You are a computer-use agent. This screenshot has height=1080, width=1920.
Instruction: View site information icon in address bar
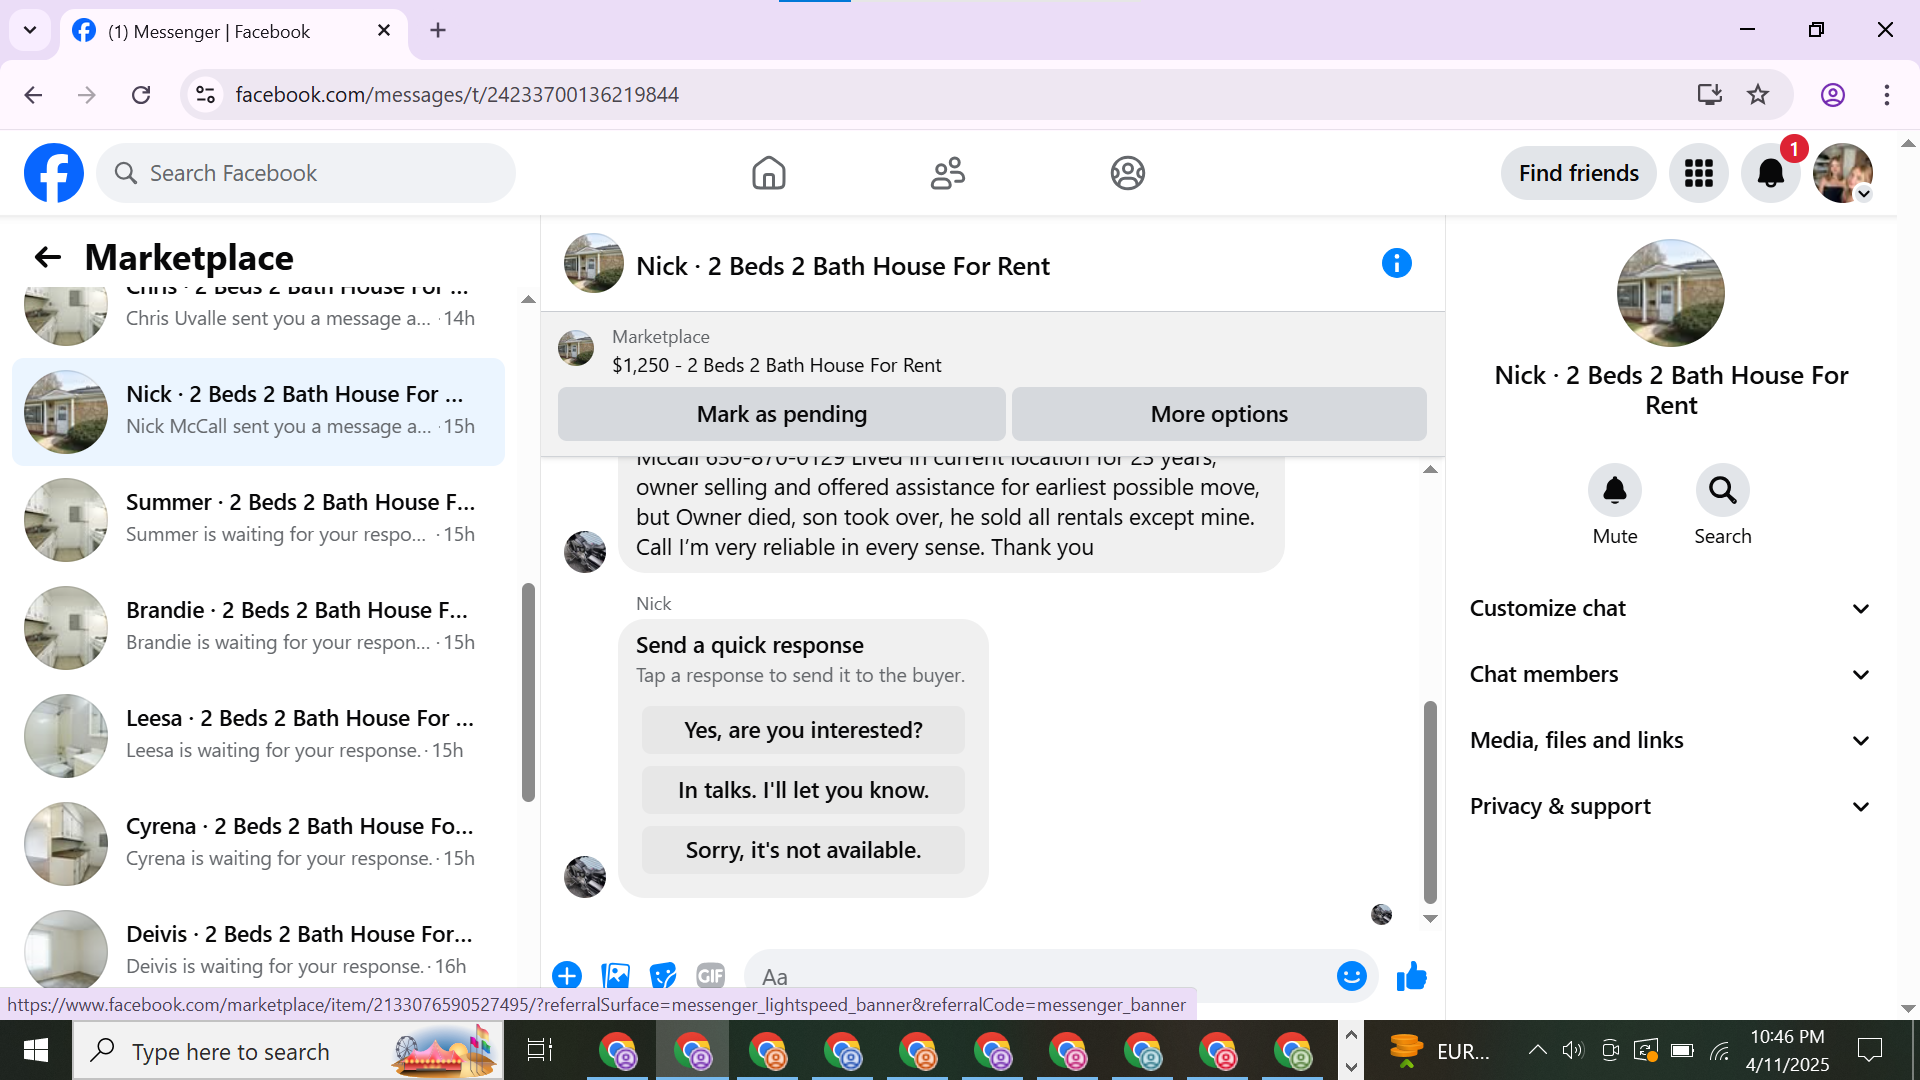(x=205, y=95)
